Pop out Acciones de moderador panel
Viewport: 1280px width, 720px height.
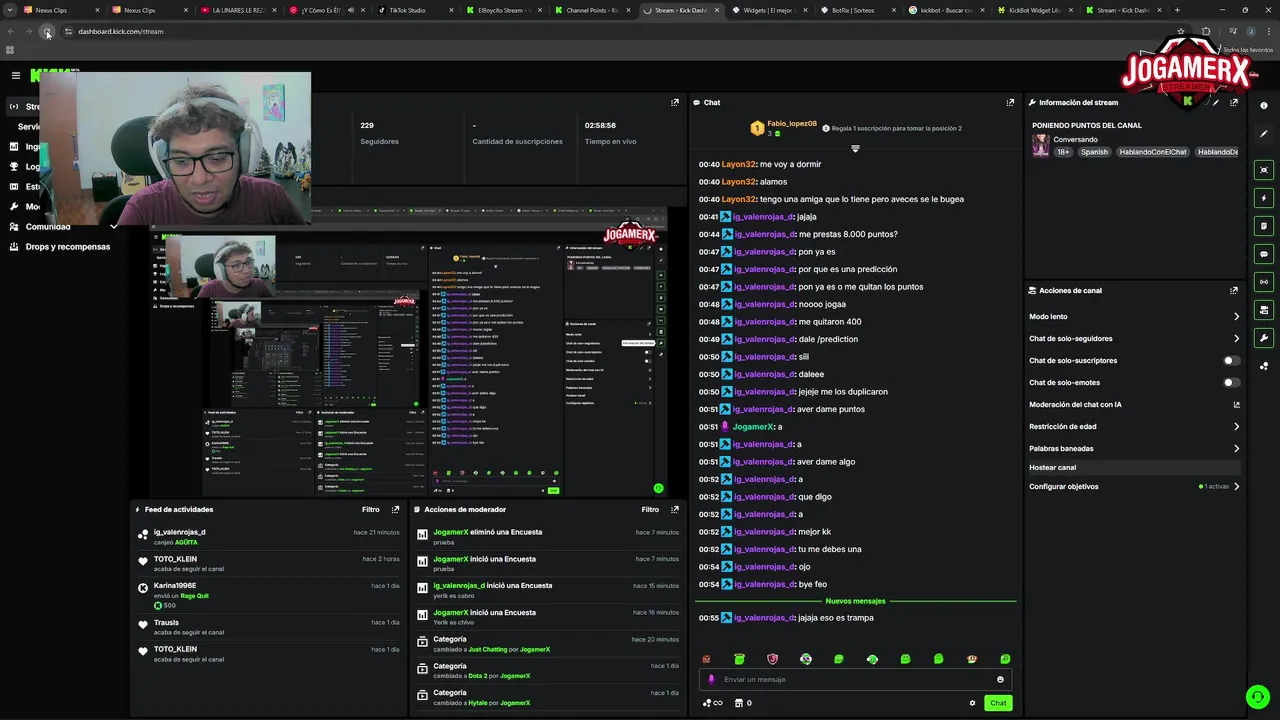click(x=675, y=509)
